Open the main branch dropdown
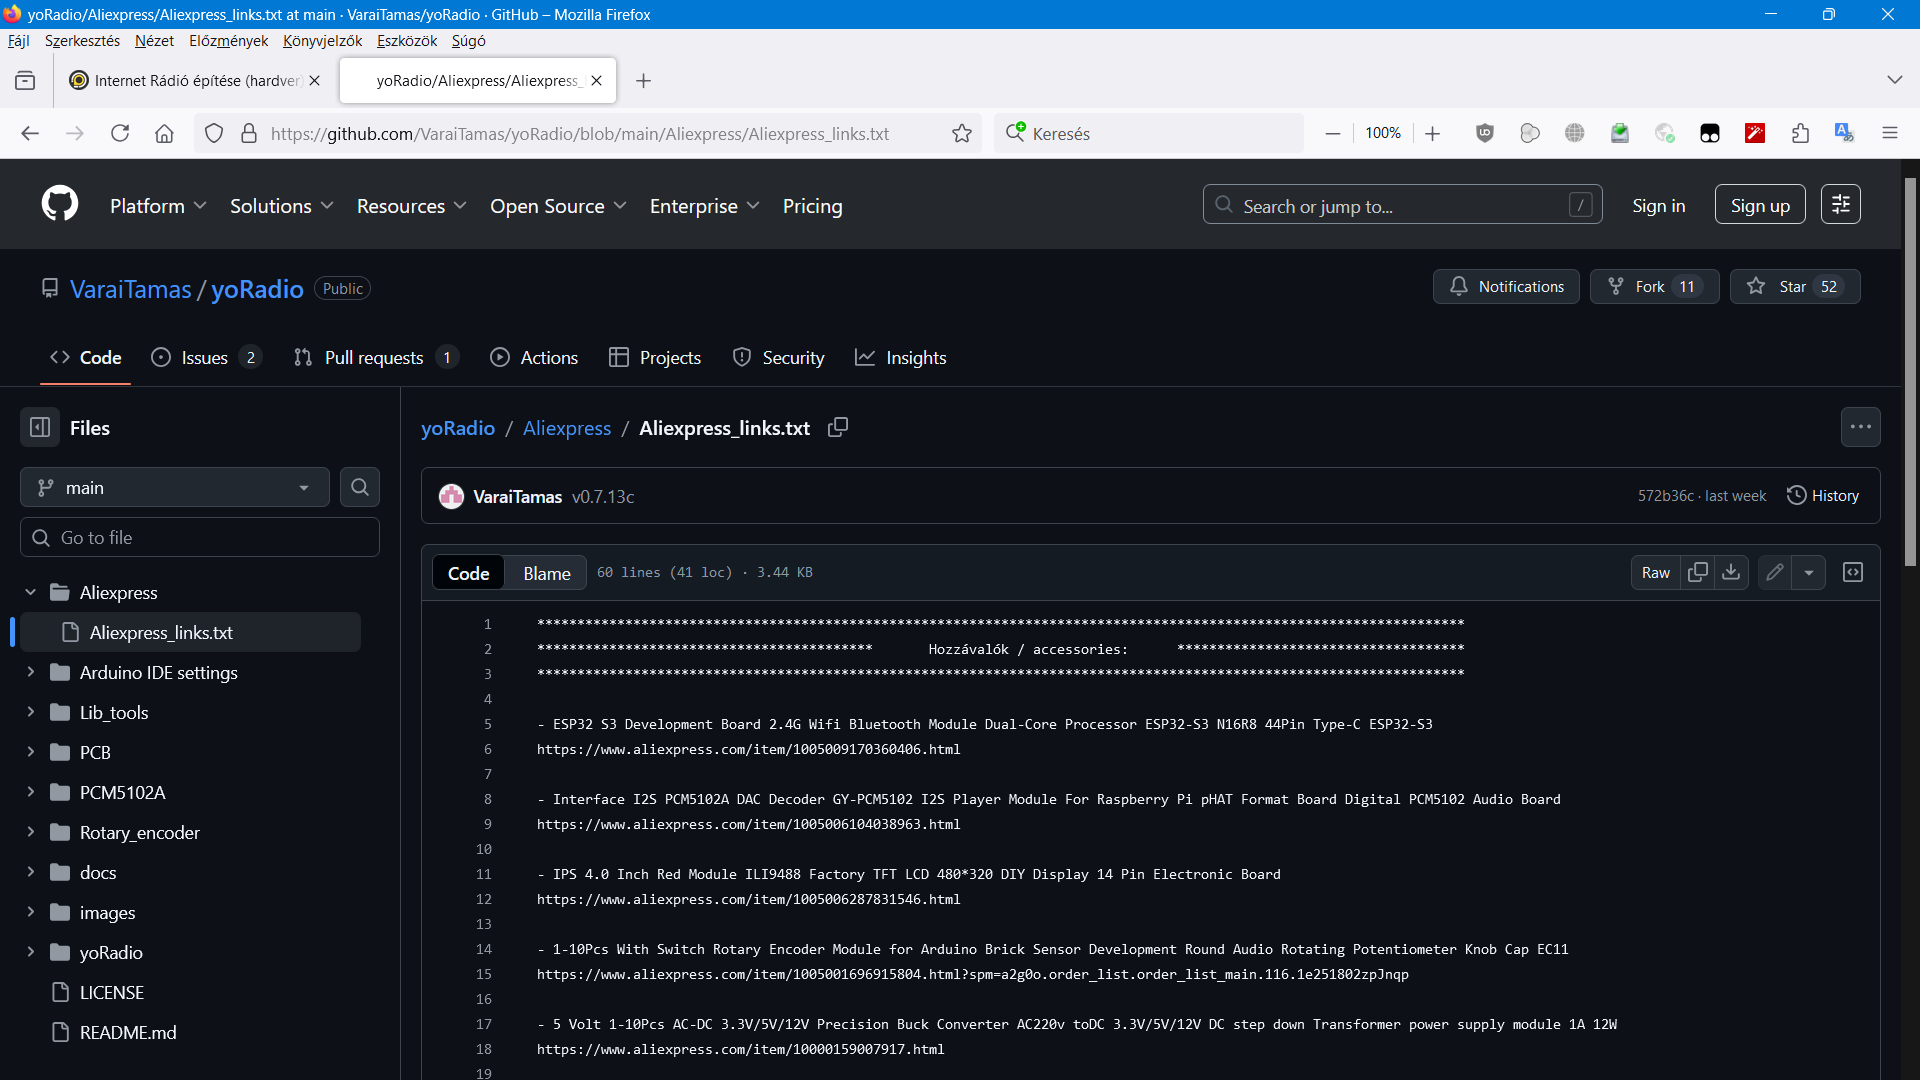This screenshot has height=1080, width=1920. [x=175, y=487]
